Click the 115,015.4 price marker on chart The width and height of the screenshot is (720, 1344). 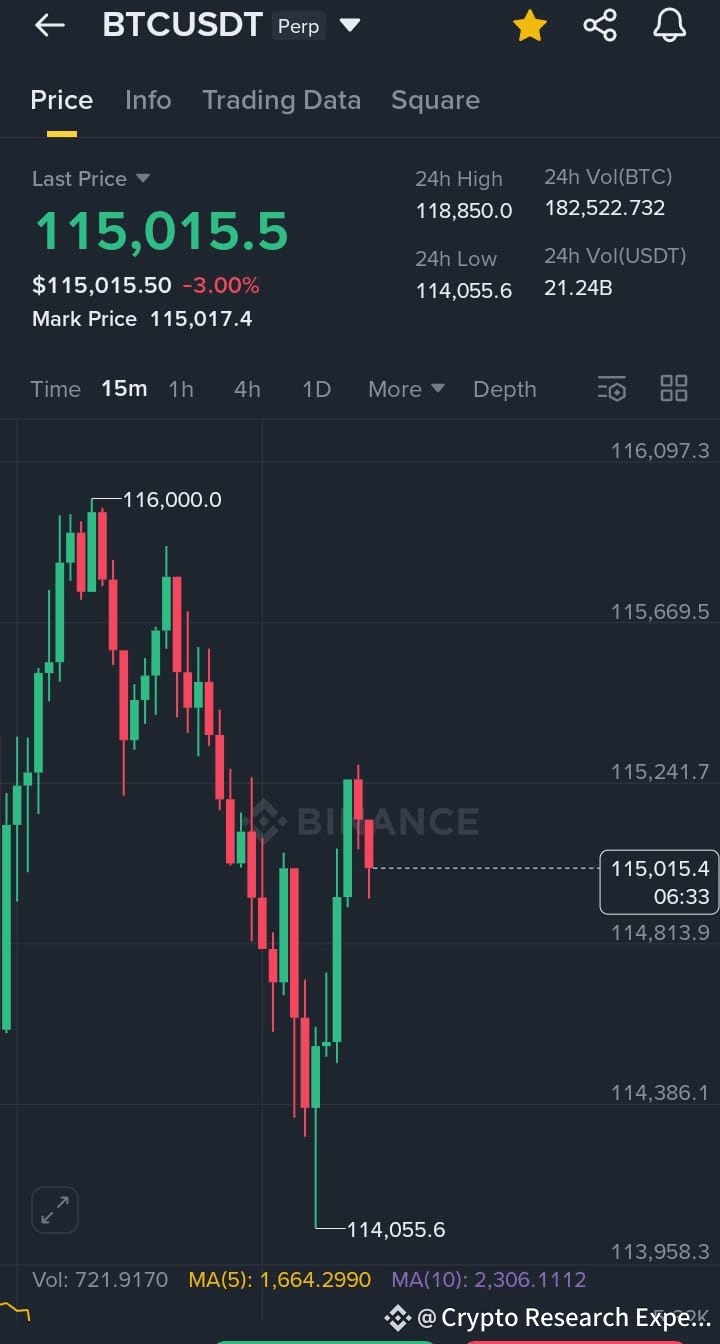[x=659, y=882]
